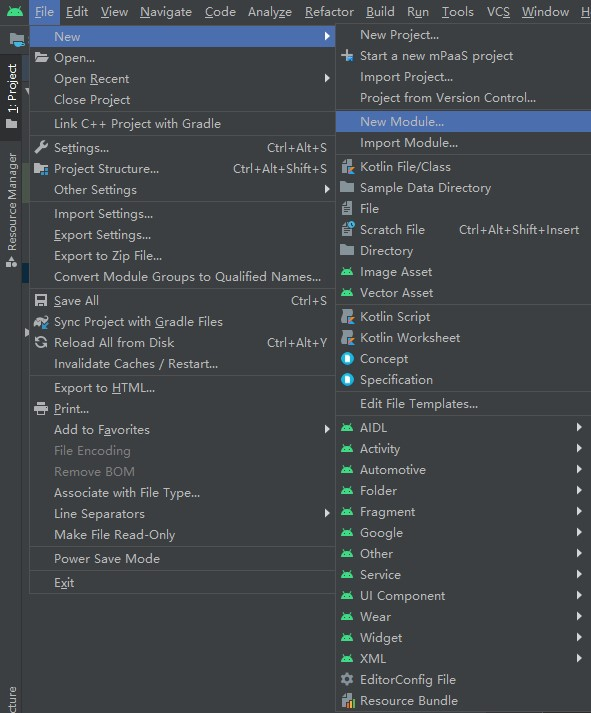Expand Open Recent submenu arrow
Screen dimensions: 591x713
click(327, 78)
